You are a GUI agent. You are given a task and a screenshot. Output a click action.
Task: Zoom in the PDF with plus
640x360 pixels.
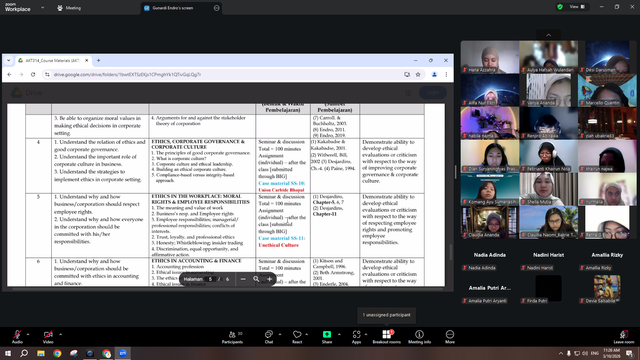pos(269,279)
